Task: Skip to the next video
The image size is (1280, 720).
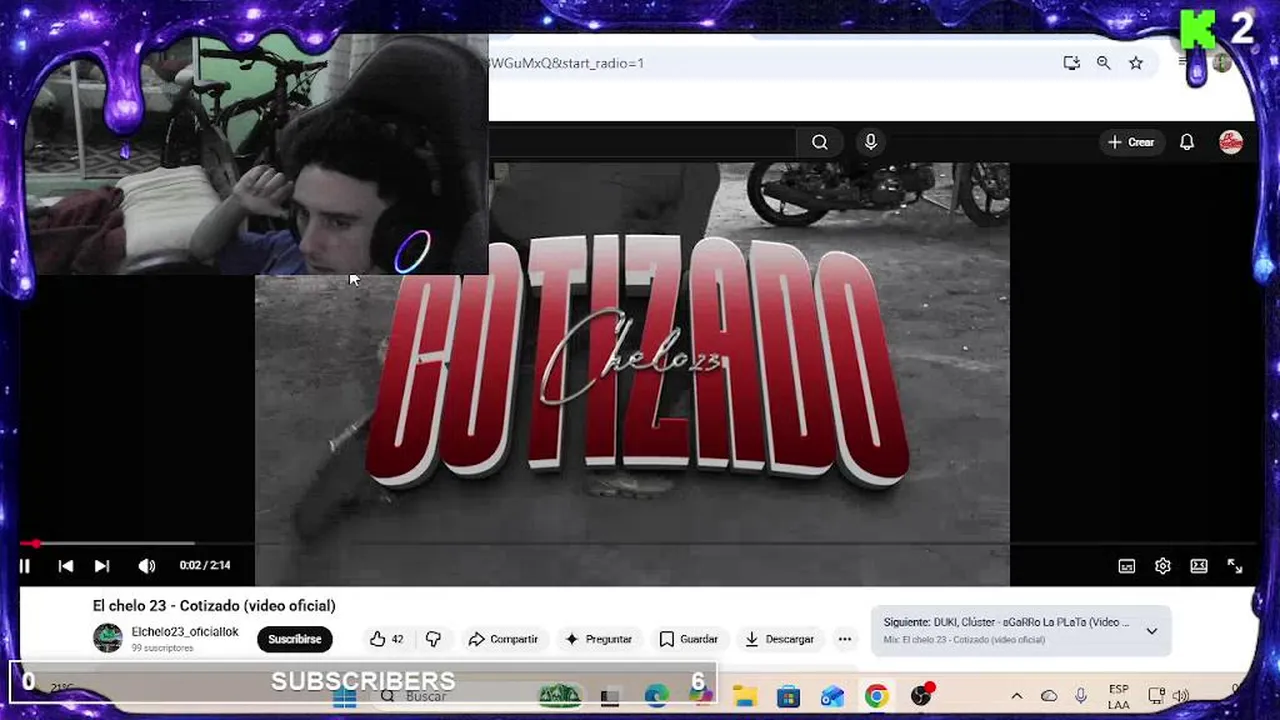Action: (102, 566)
